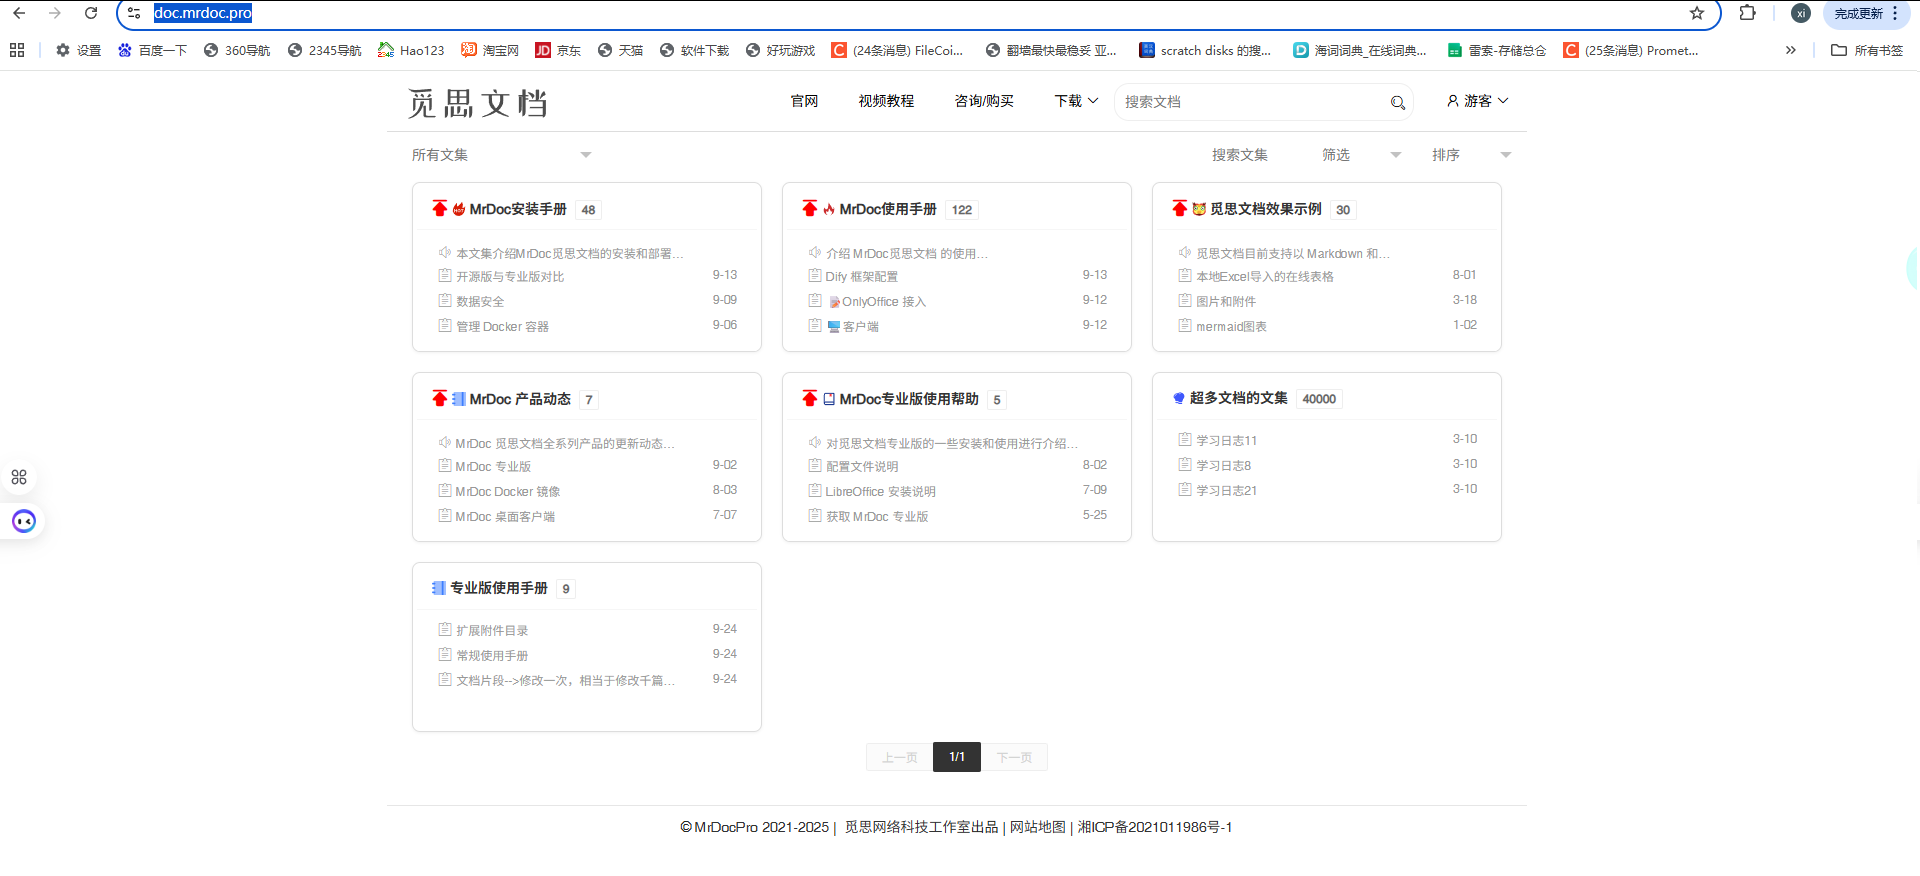Click the browser address bar URL
Viewport: 1920px width, 876px height.
[203, 13]
